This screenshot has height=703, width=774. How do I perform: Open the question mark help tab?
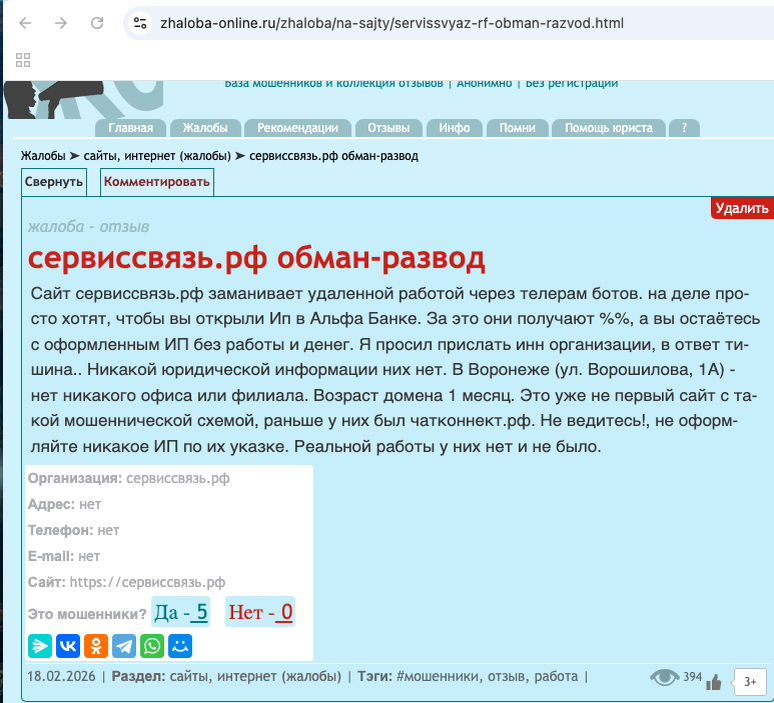684,128
